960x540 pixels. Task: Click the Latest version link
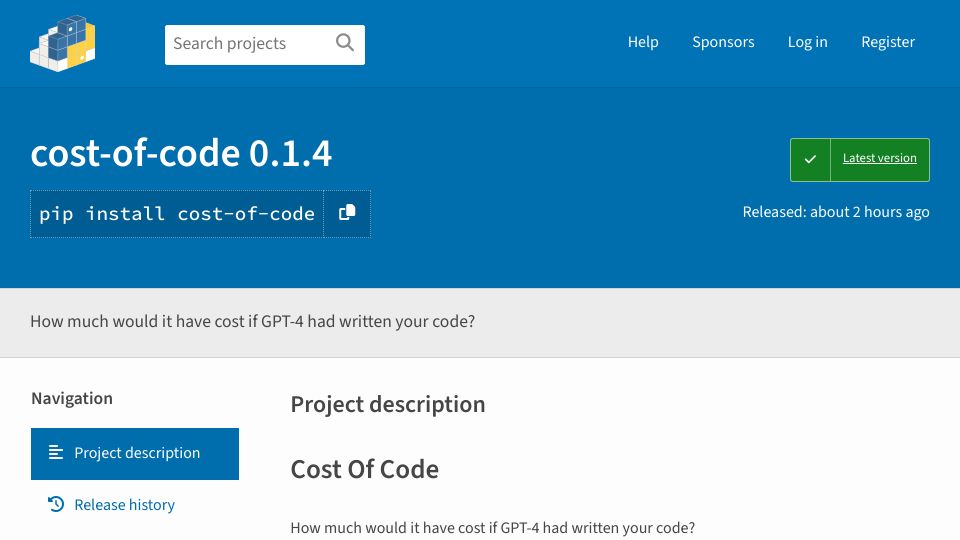point(879,158)
